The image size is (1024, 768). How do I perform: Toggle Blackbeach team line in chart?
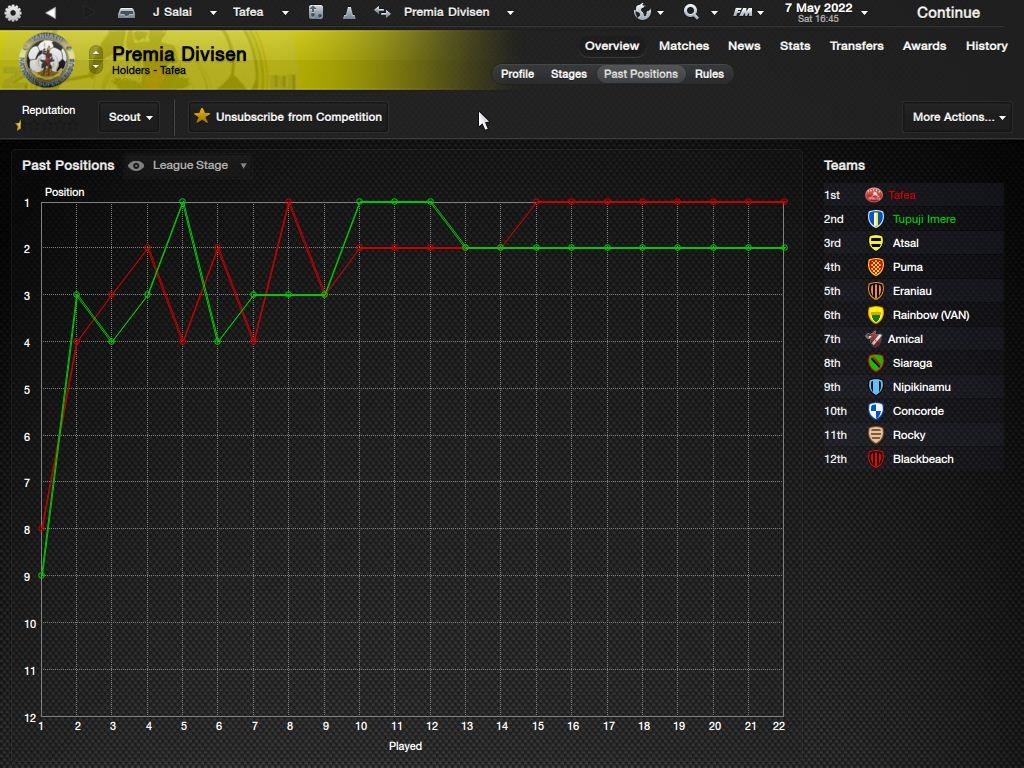pos(922,459)
